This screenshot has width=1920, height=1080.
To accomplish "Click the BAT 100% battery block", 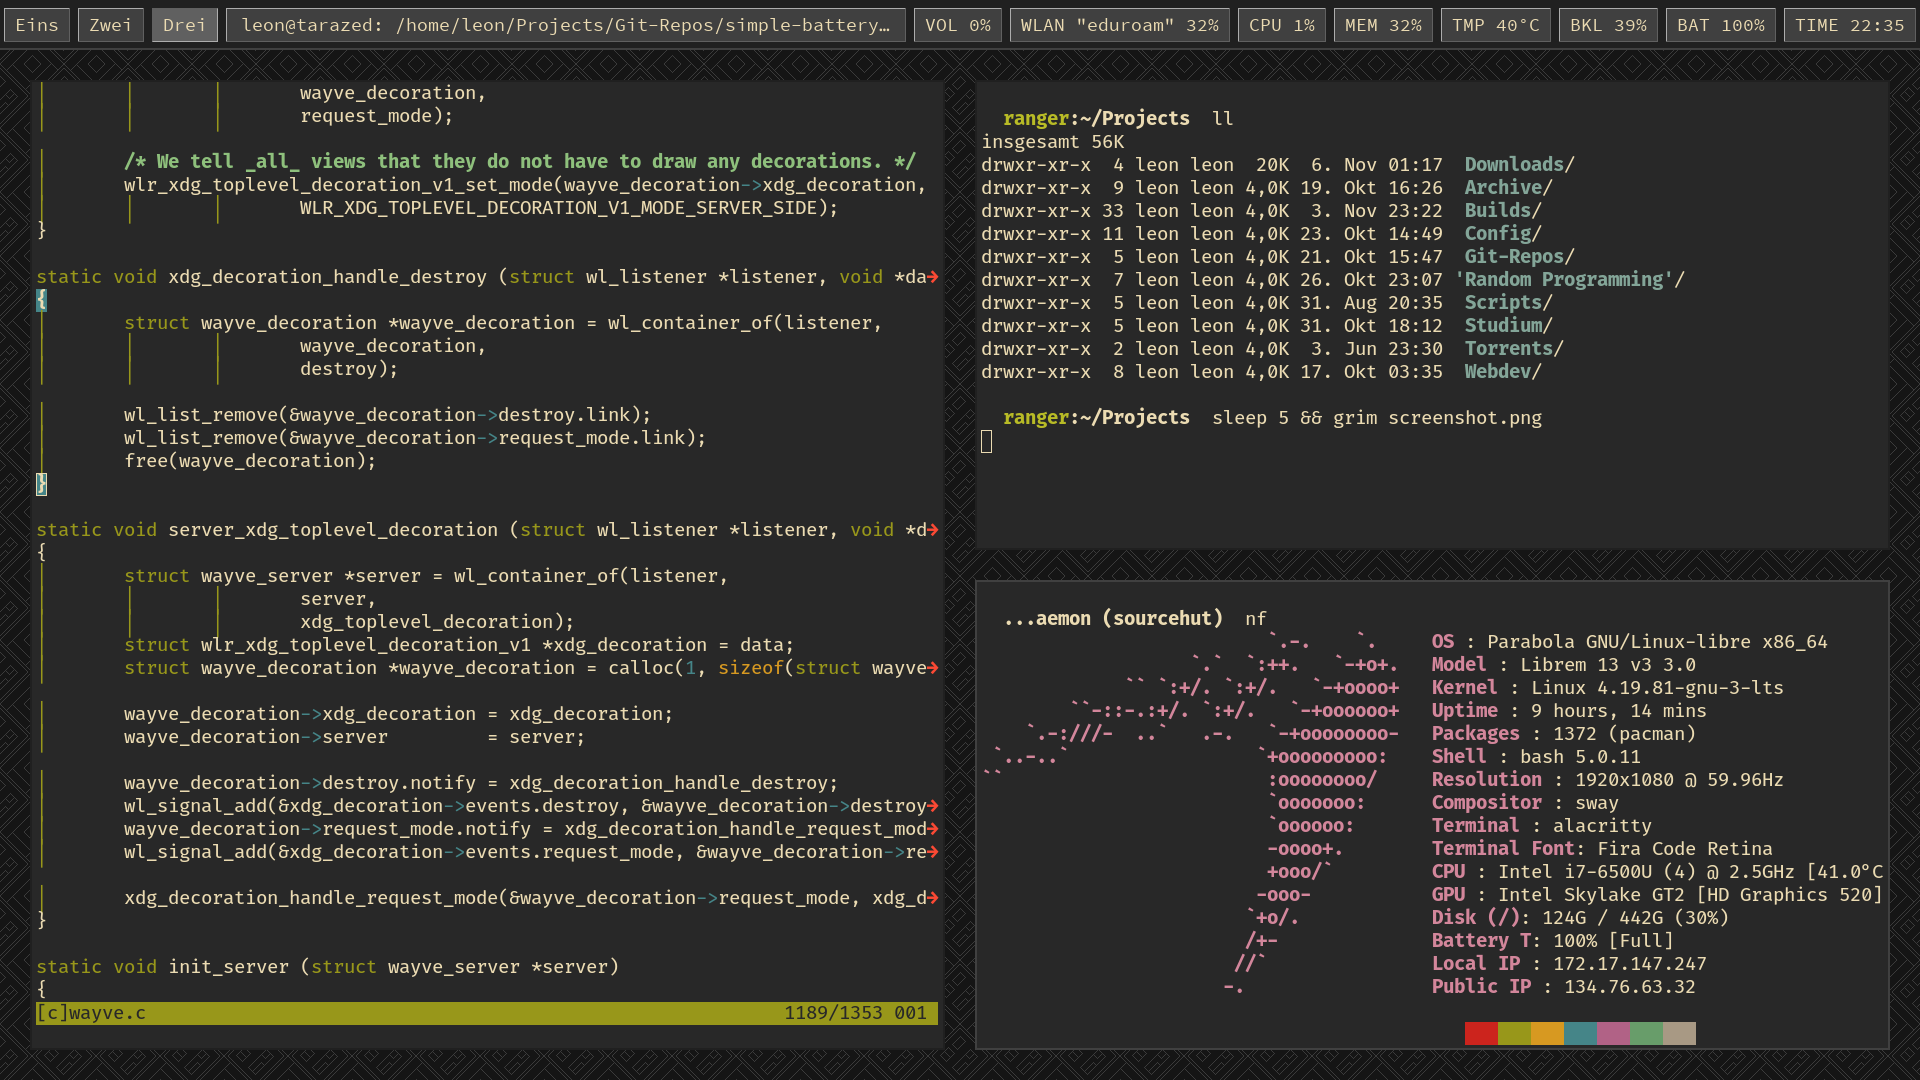I will click(x=1720, y=25).
